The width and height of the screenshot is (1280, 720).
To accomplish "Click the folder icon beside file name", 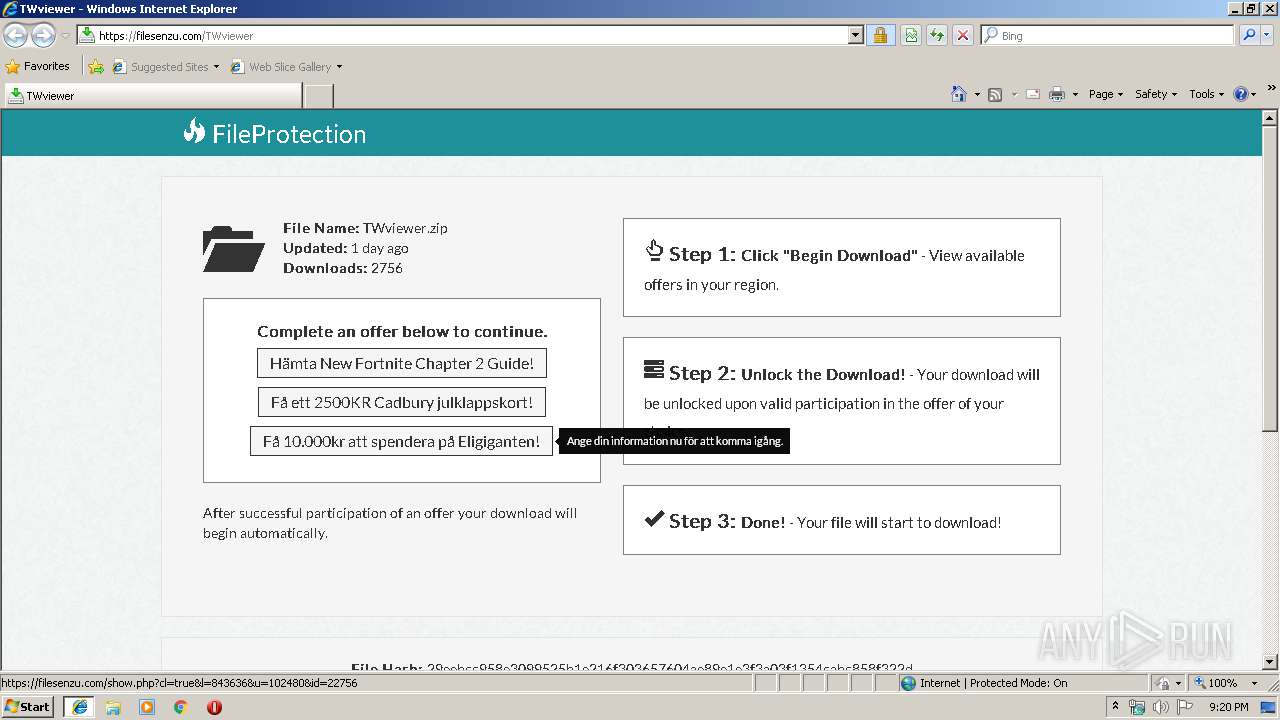I will (233, 249).
